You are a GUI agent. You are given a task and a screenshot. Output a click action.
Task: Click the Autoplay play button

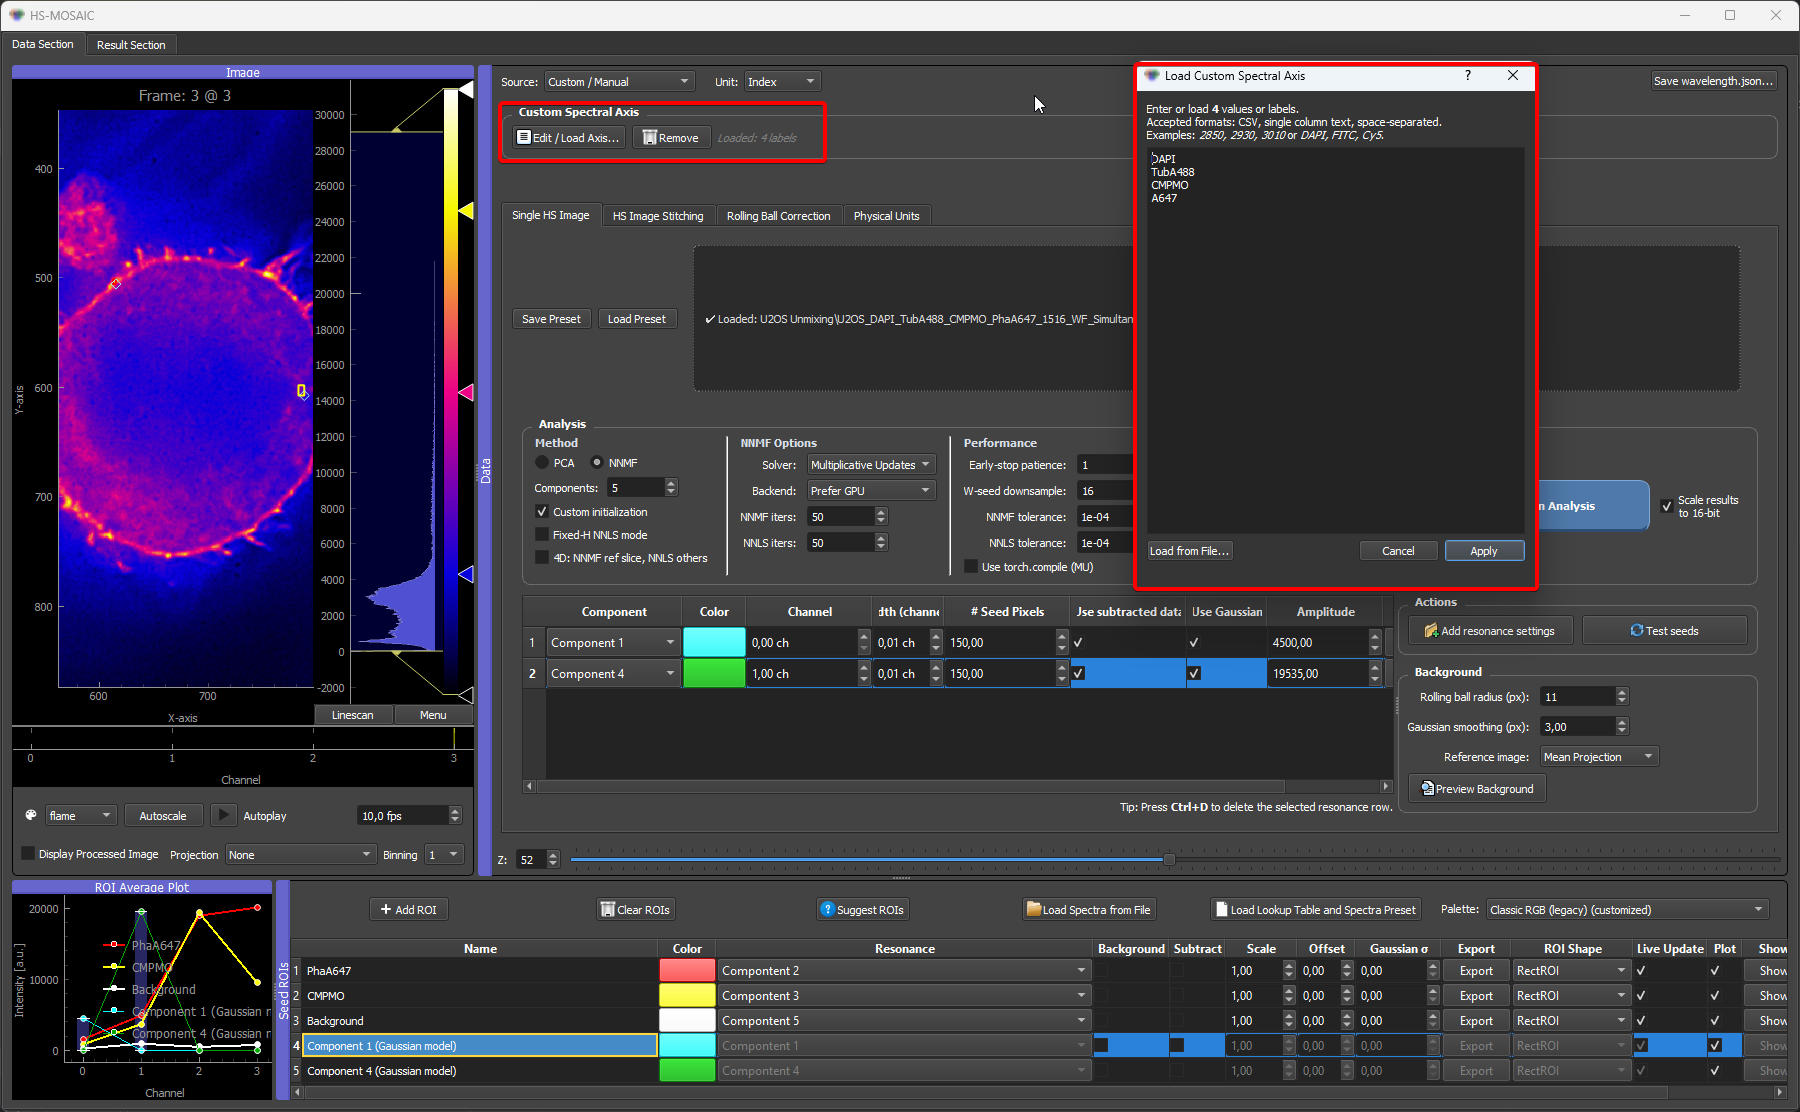pos(224,815)
